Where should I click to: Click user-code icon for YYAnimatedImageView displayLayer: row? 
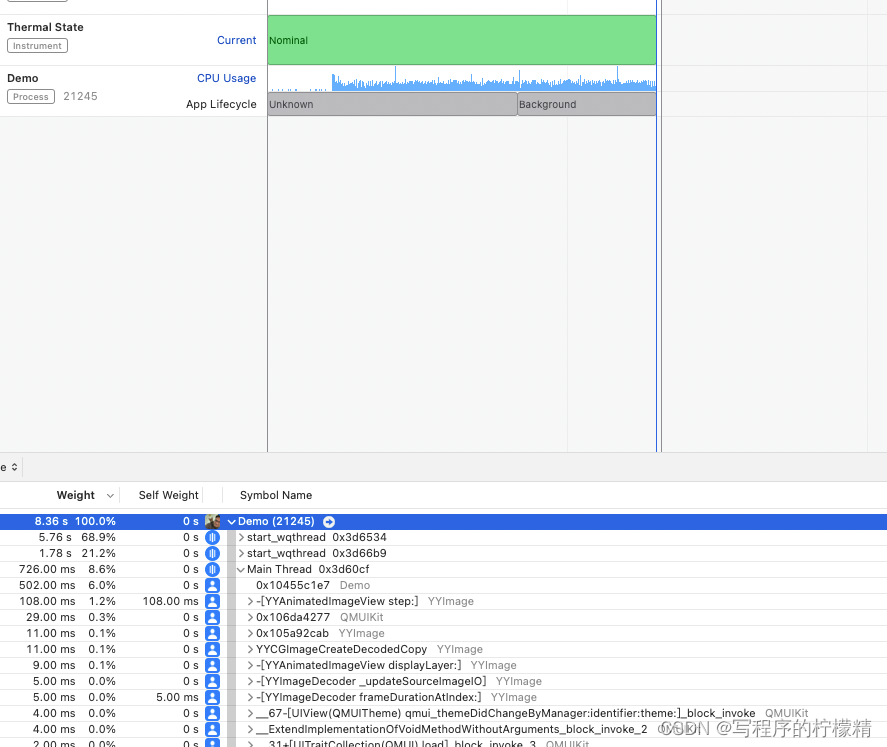point(213,666)
